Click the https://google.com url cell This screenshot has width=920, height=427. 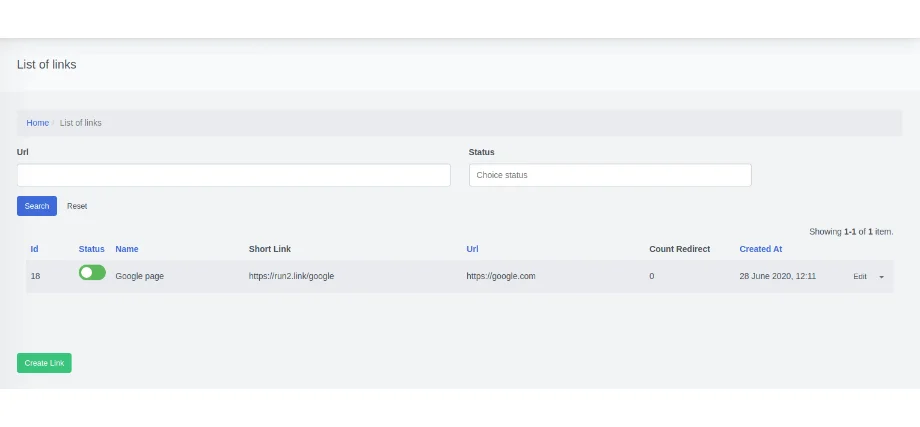coord(500,276)
